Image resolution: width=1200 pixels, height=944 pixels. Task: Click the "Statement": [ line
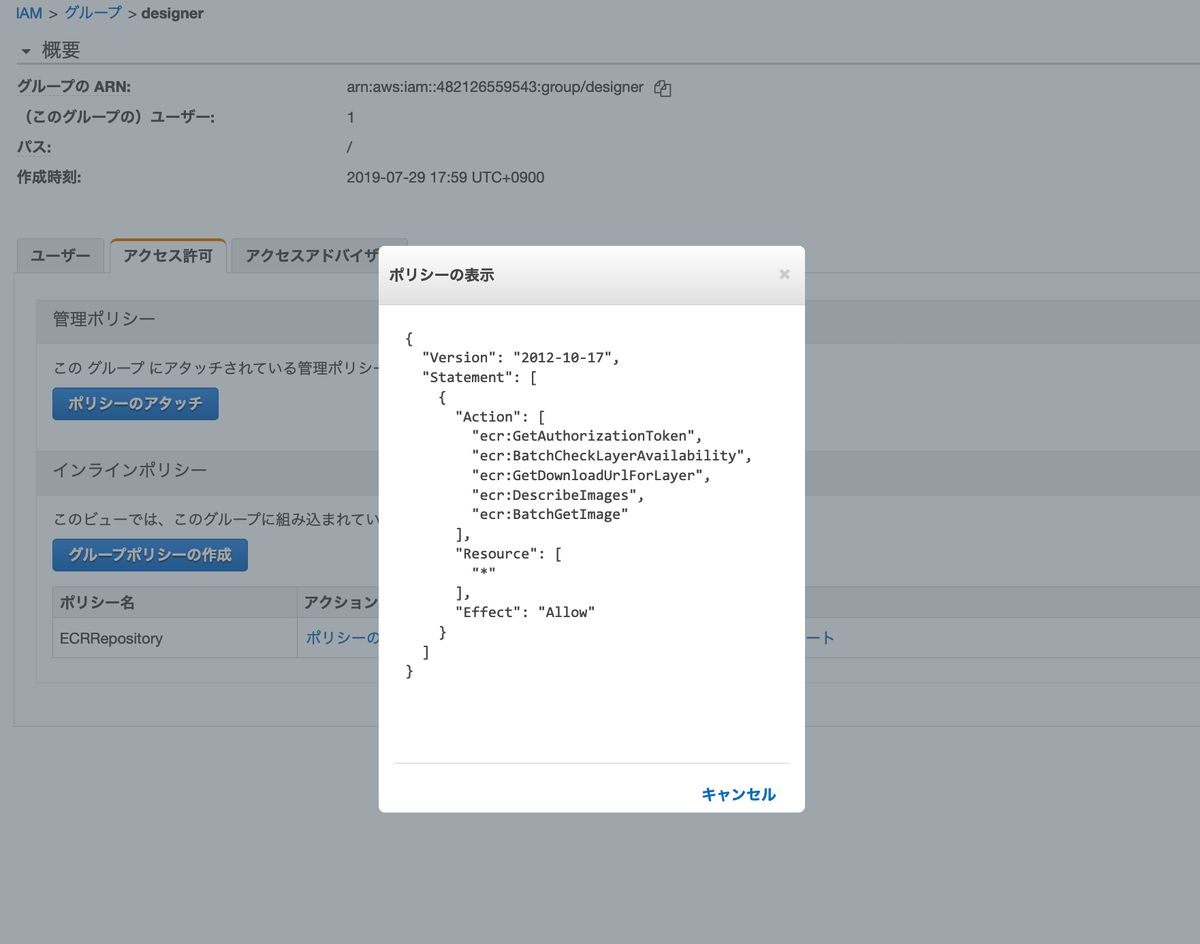click(x=481, y=378)
